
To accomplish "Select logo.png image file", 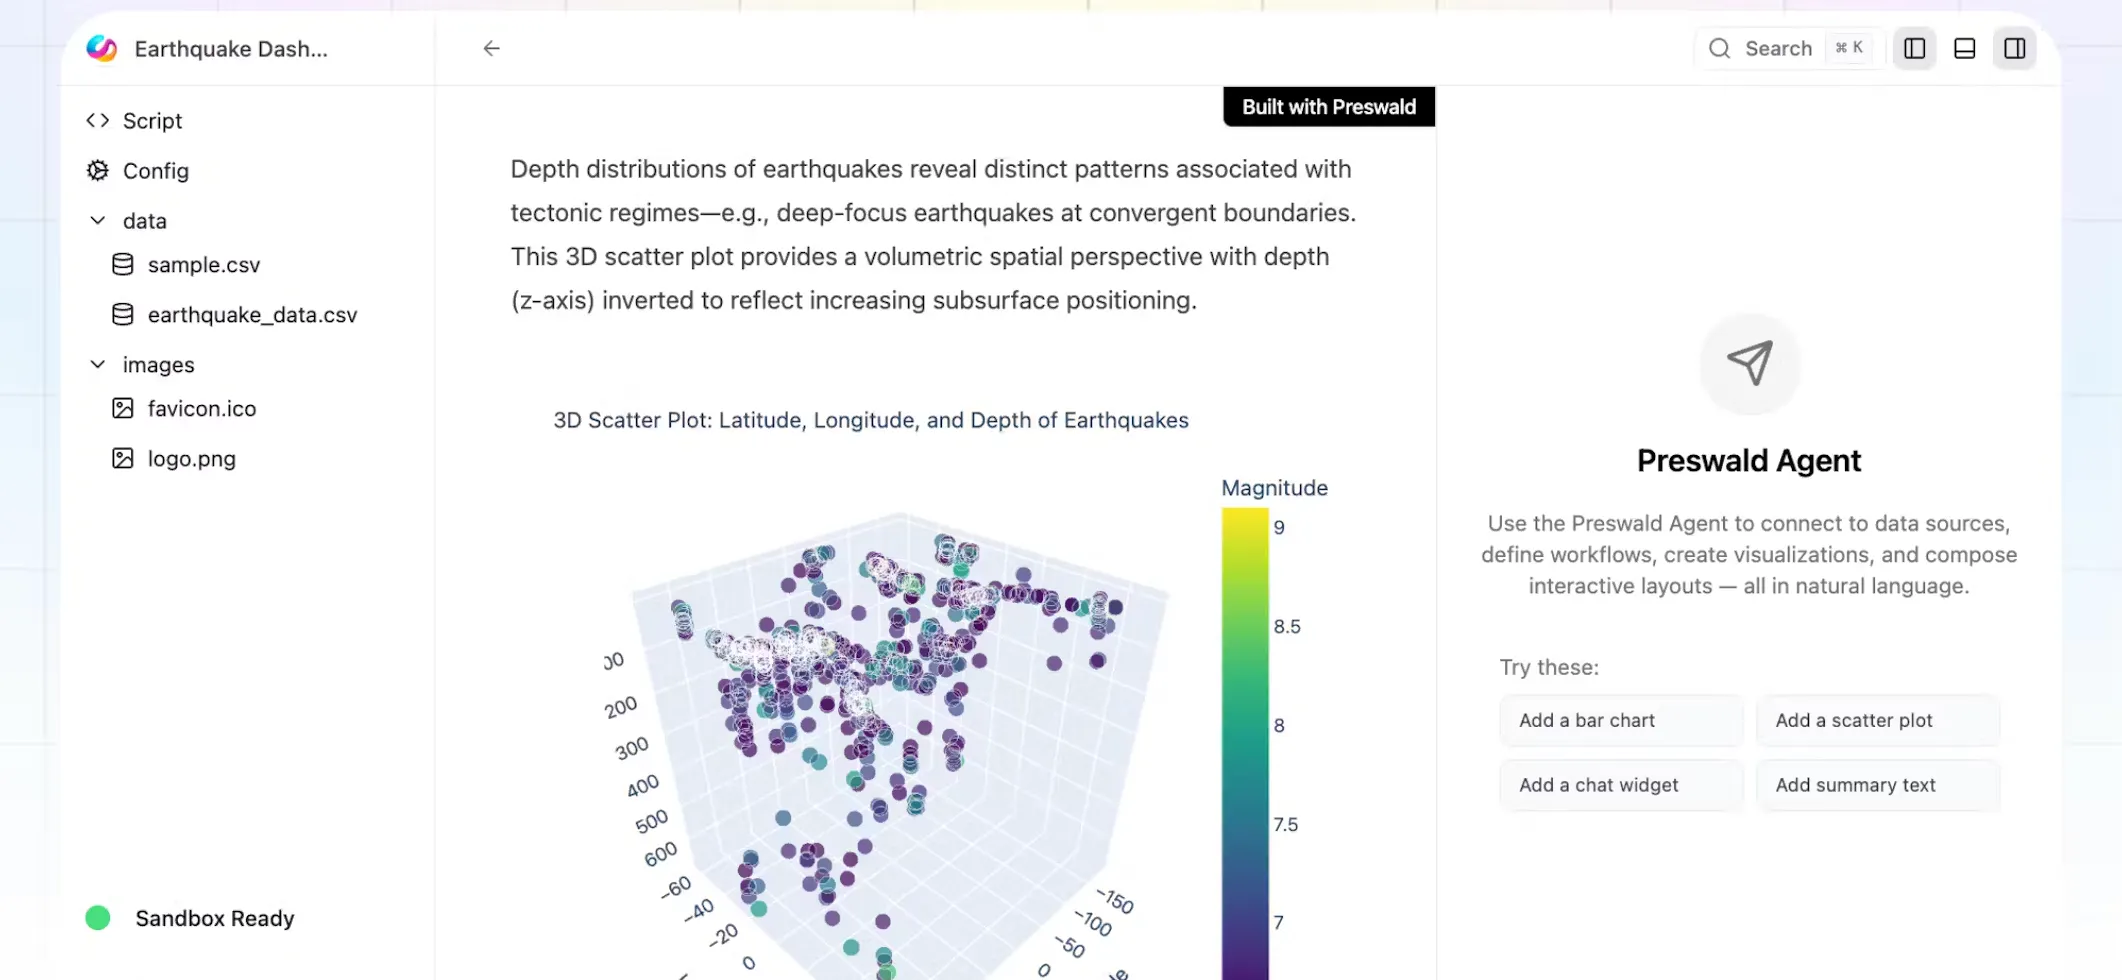I will pyautogui.click(x=191, y=459).
